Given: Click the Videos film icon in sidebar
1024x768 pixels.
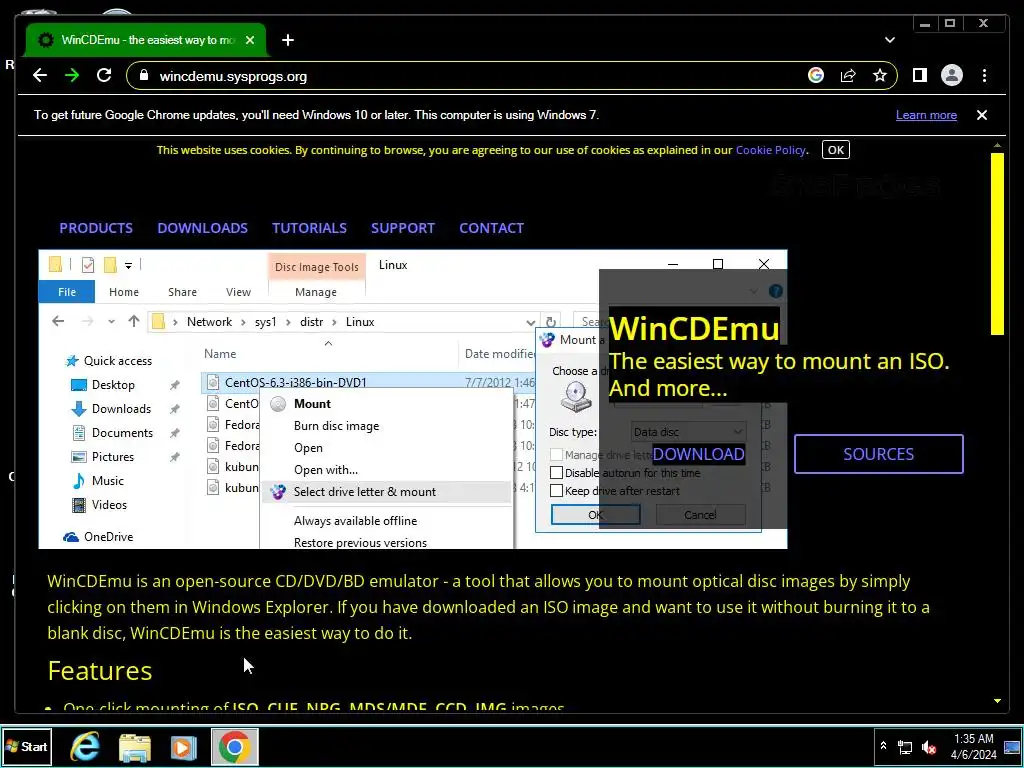Looking at the screenshot, I should 79,505.
